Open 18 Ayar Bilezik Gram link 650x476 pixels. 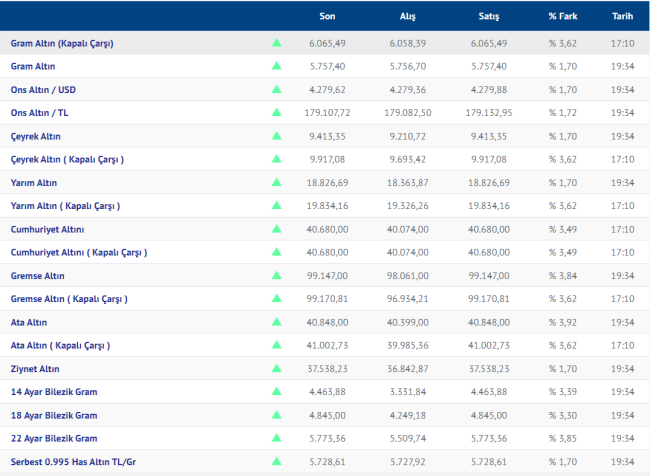point(54,415)
